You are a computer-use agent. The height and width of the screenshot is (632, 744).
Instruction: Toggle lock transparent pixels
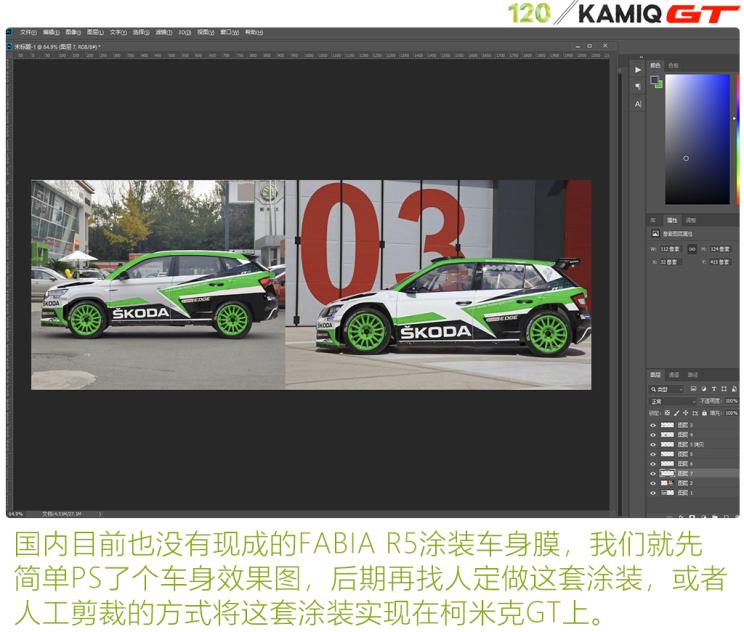(667, 413)
